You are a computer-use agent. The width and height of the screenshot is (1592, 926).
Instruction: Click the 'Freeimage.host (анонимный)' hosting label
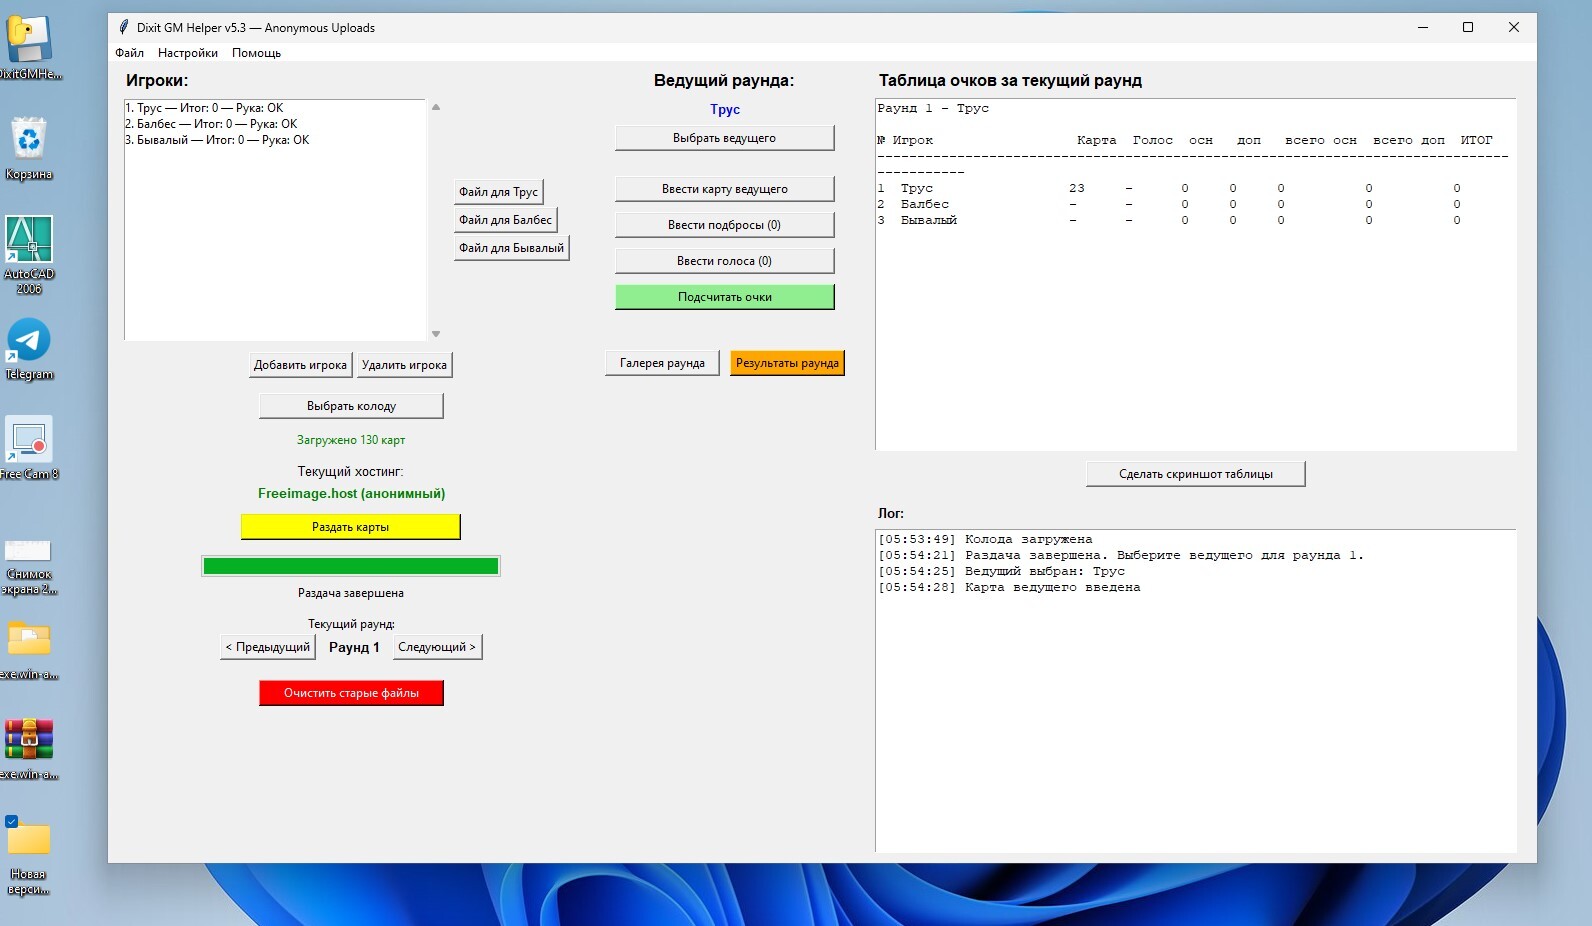tap(351, 493)
